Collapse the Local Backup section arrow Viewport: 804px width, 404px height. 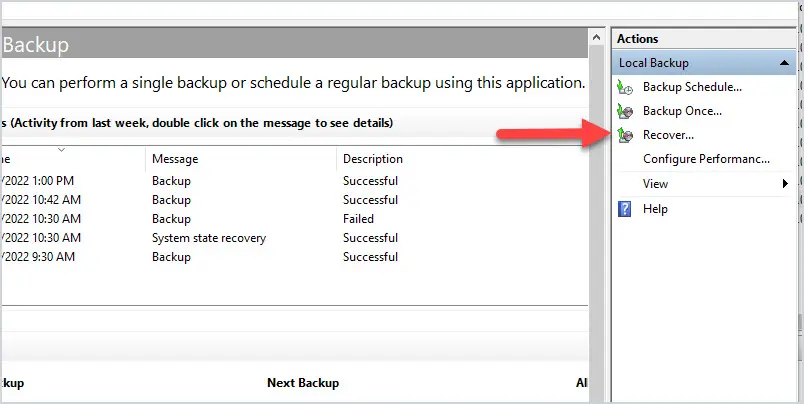[x=784, y=63]
